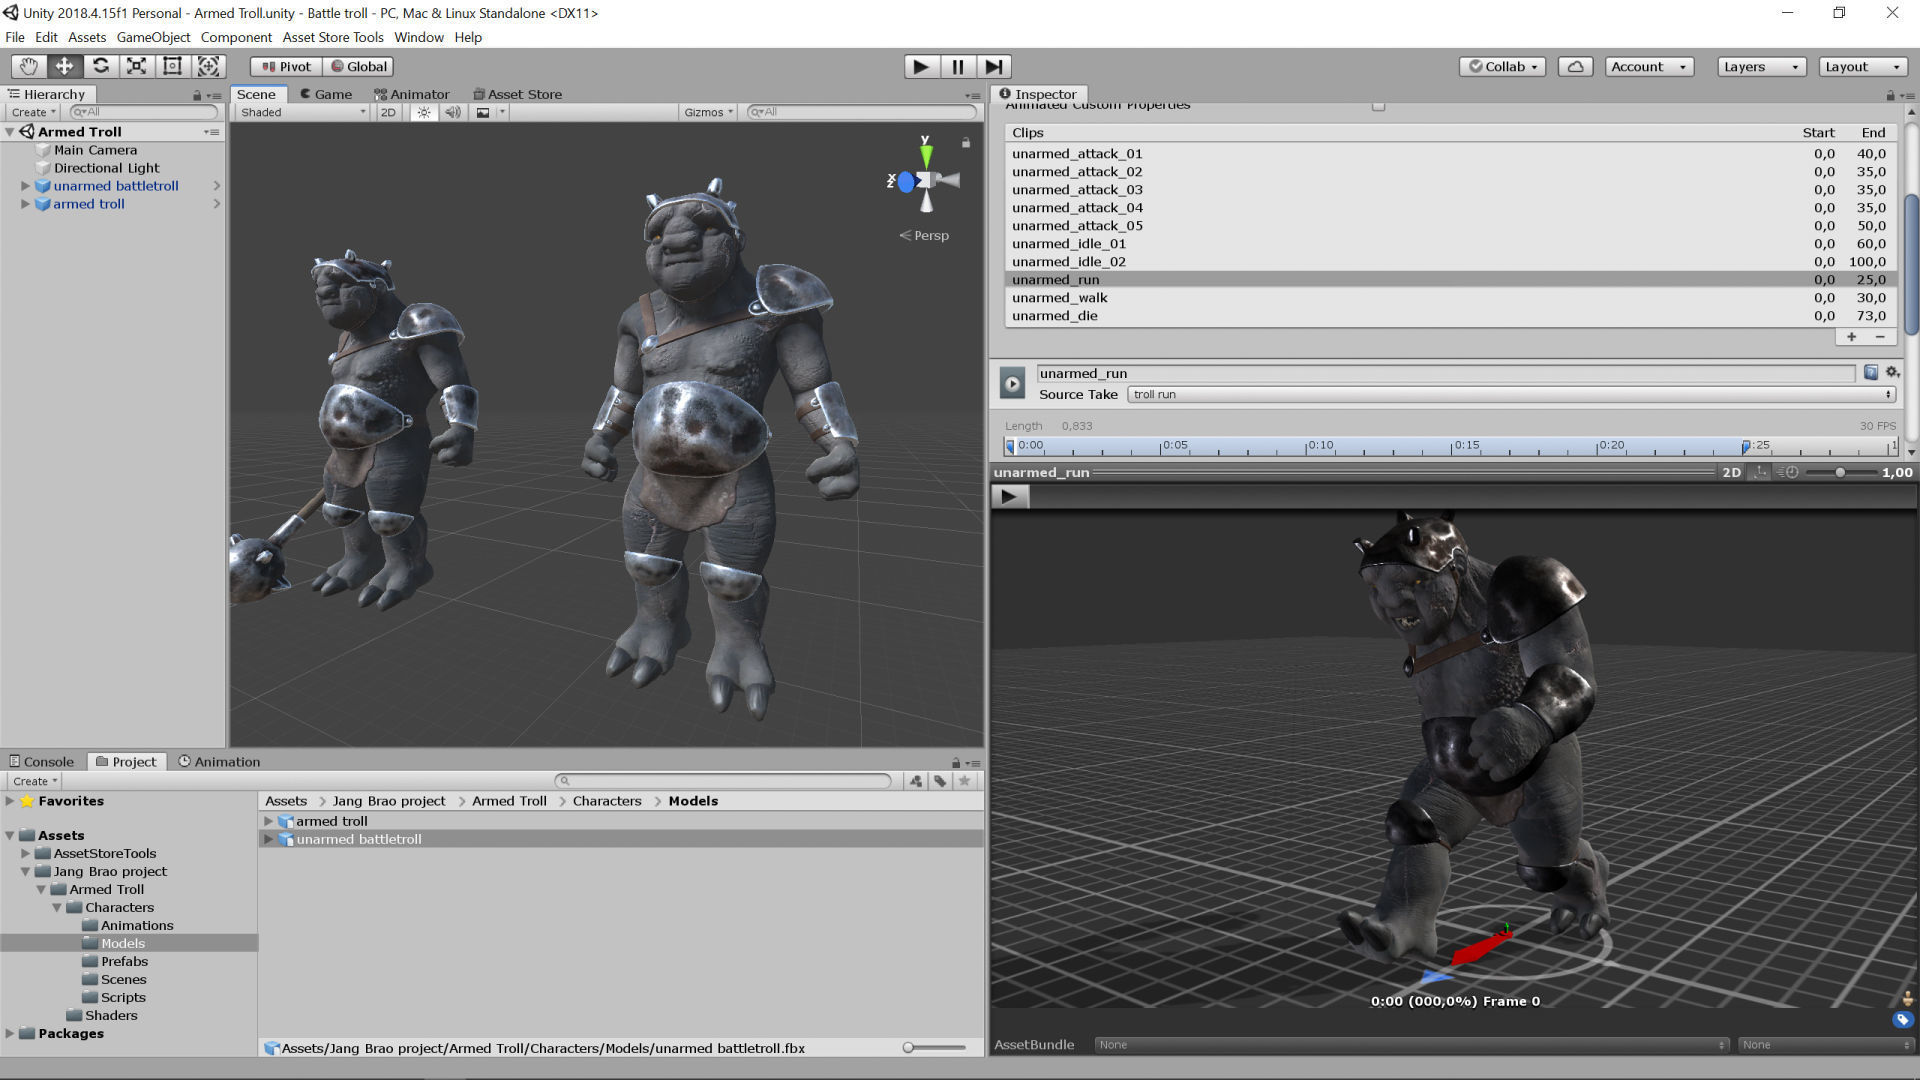1920x1080 pixels.
Task: Toggle 2D mode in Scene view
Action: coord(388,112)
